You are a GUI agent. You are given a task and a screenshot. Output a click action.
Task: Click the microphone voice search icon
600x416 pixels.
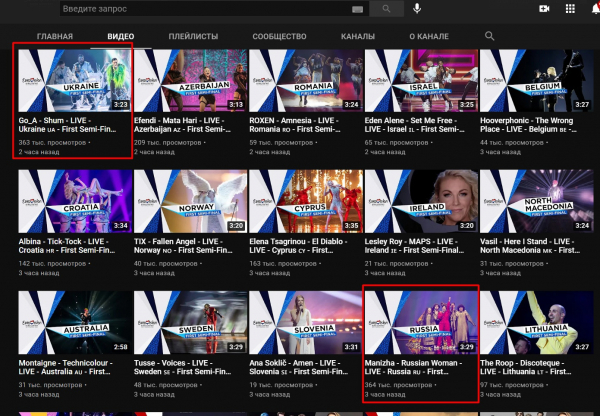[416, 9]
